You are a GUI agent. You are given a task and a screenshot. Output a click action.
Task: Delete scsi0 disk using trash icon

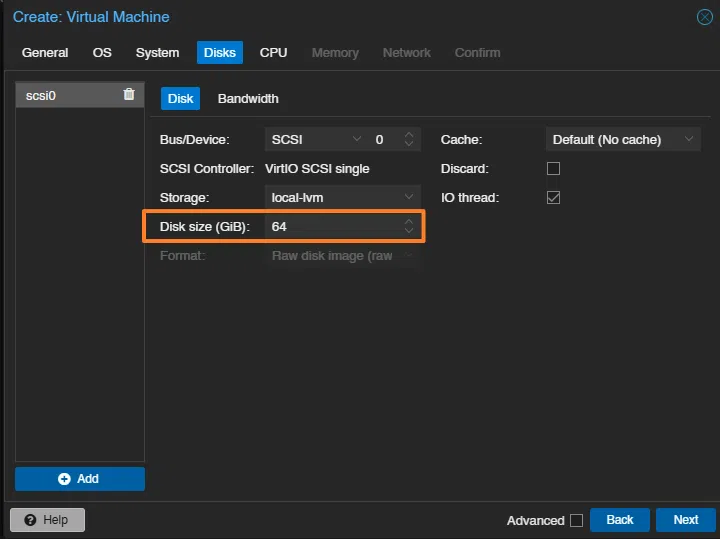tap(129, 94)
